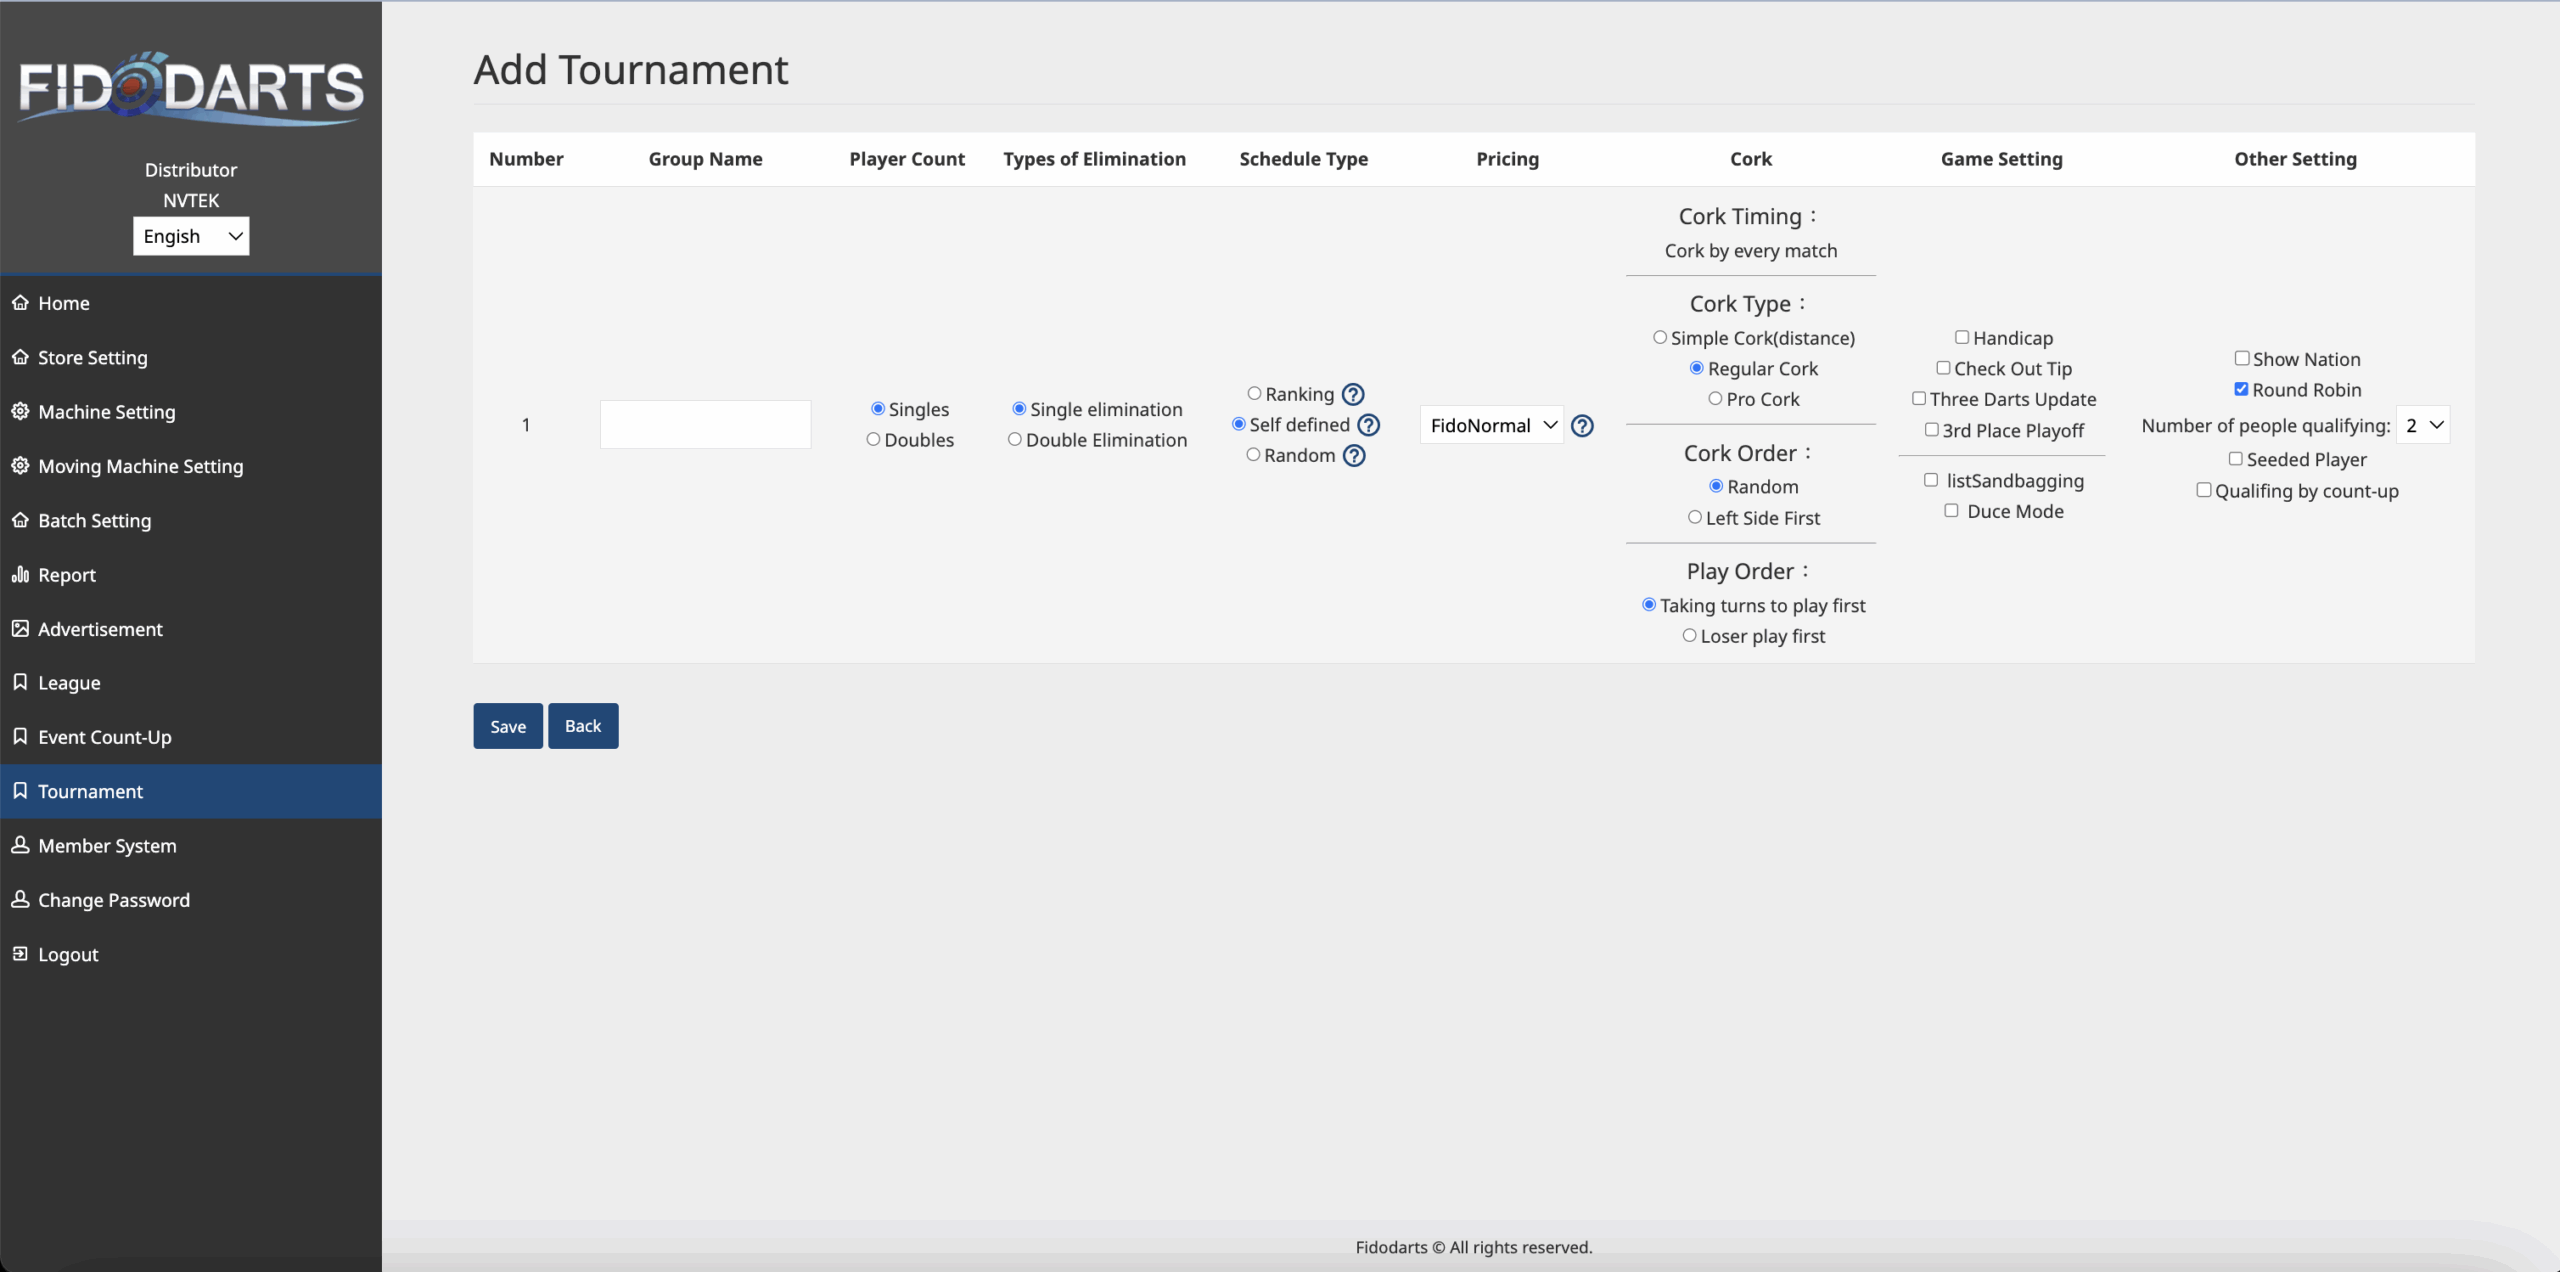Select the Doubles radio button
Viewport: 2560px width, 1272px height.
tap(873, 440)
